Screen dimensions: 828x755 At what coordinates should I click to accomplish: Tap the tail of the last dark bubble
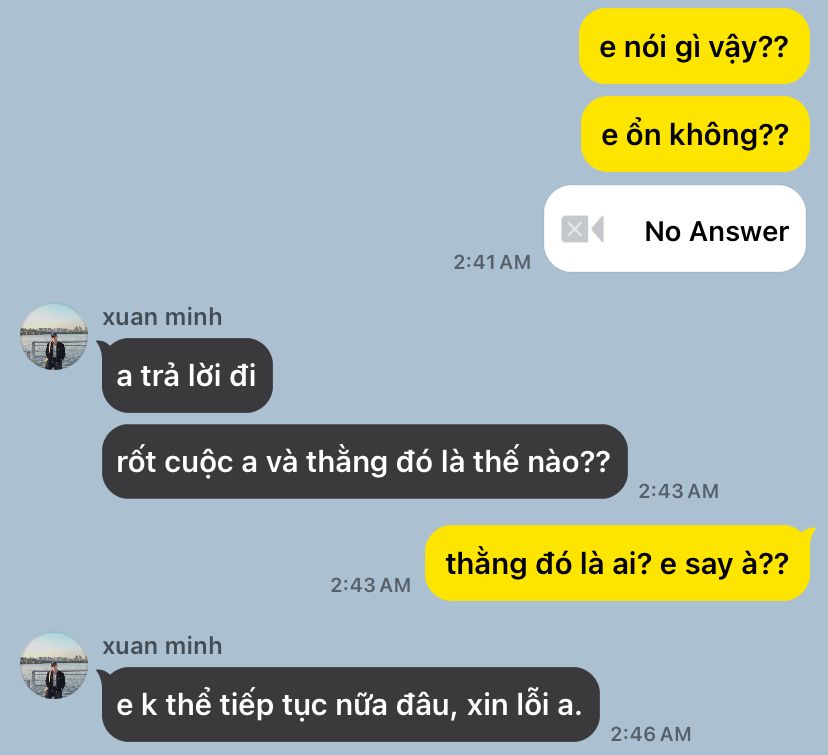point(101,674)
